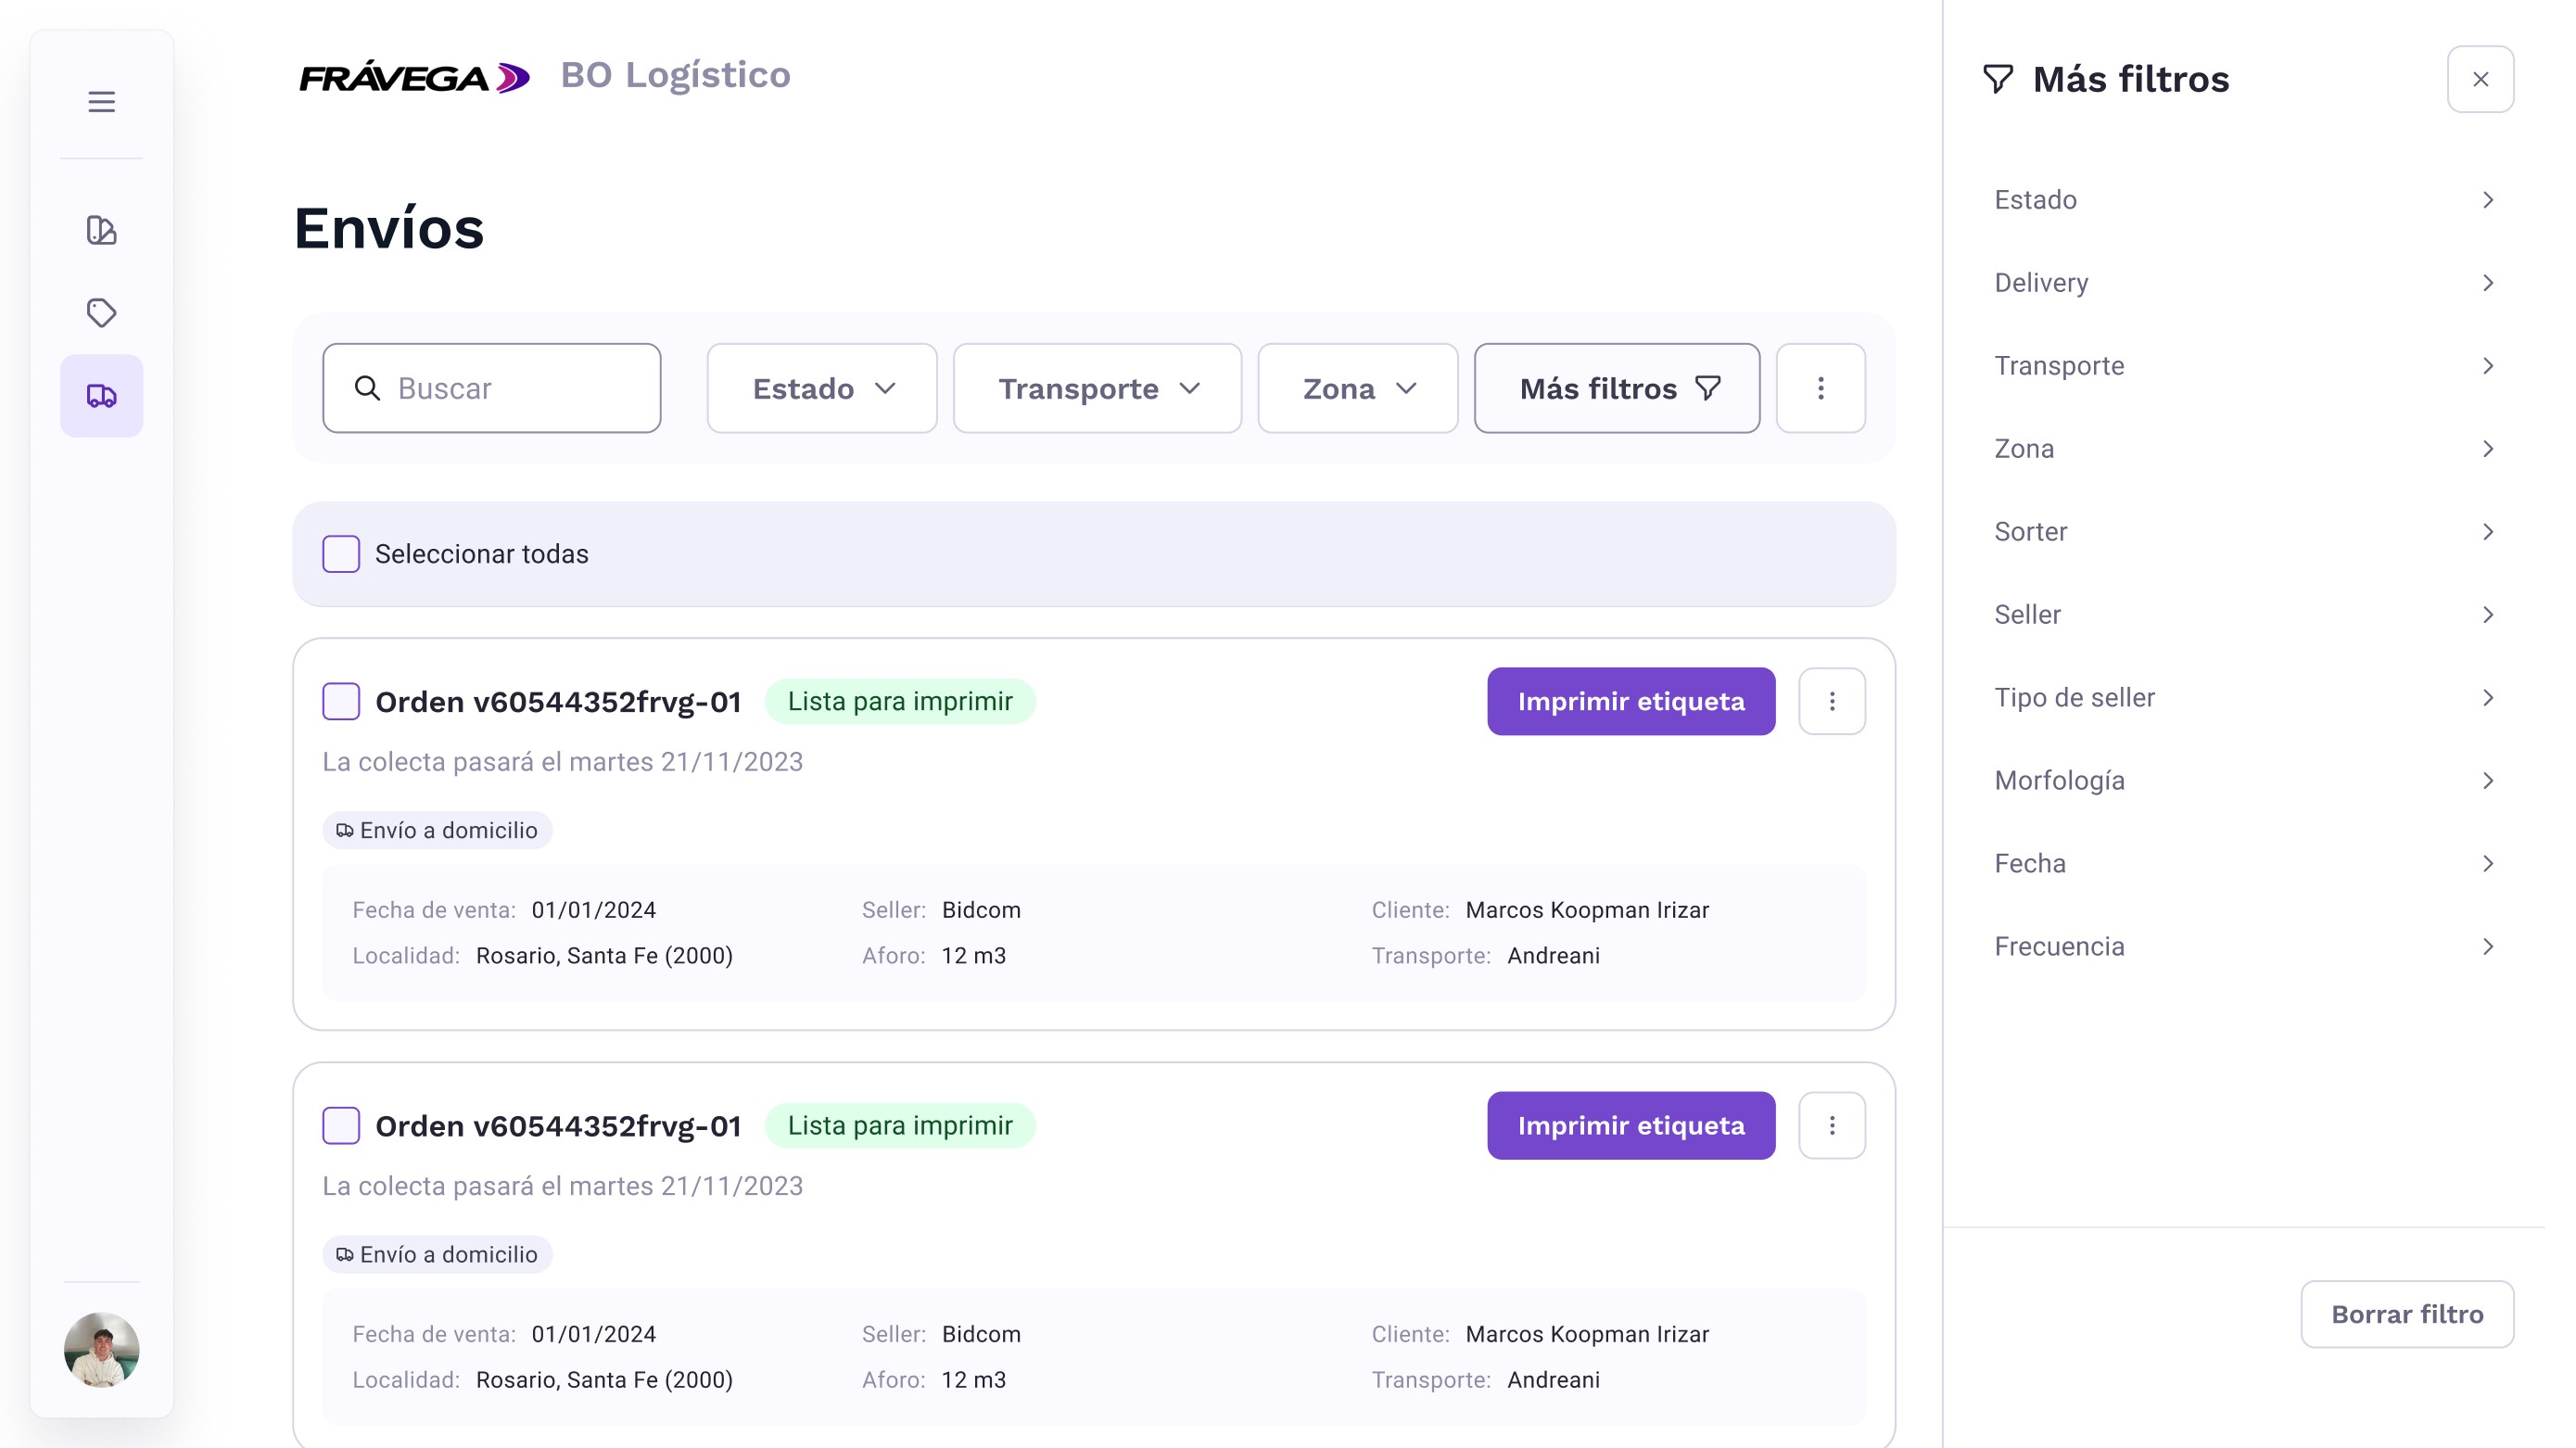Check the Seleccionar todas checkbox

(x=341, y=554)
